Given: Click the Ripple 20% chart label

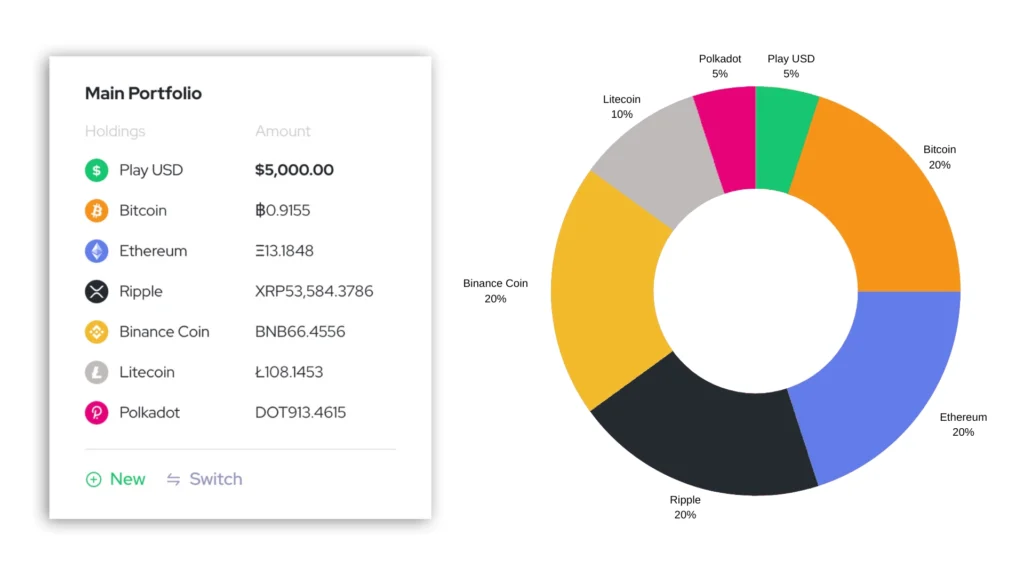Looking at the screenshot, I should pos(685,507).
